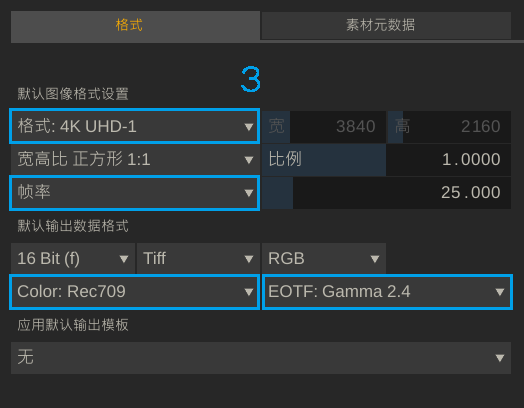Screen dimensions: 524x408
Task: Open the 素材元数据 tab
Action: click(386, 26)
